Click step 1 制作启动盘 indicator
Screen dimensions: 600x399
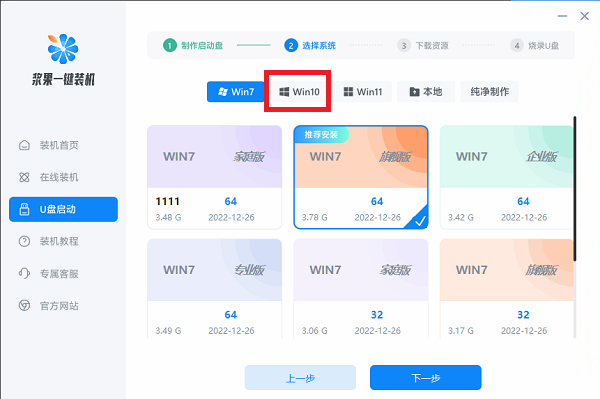[x=193, y=46]
